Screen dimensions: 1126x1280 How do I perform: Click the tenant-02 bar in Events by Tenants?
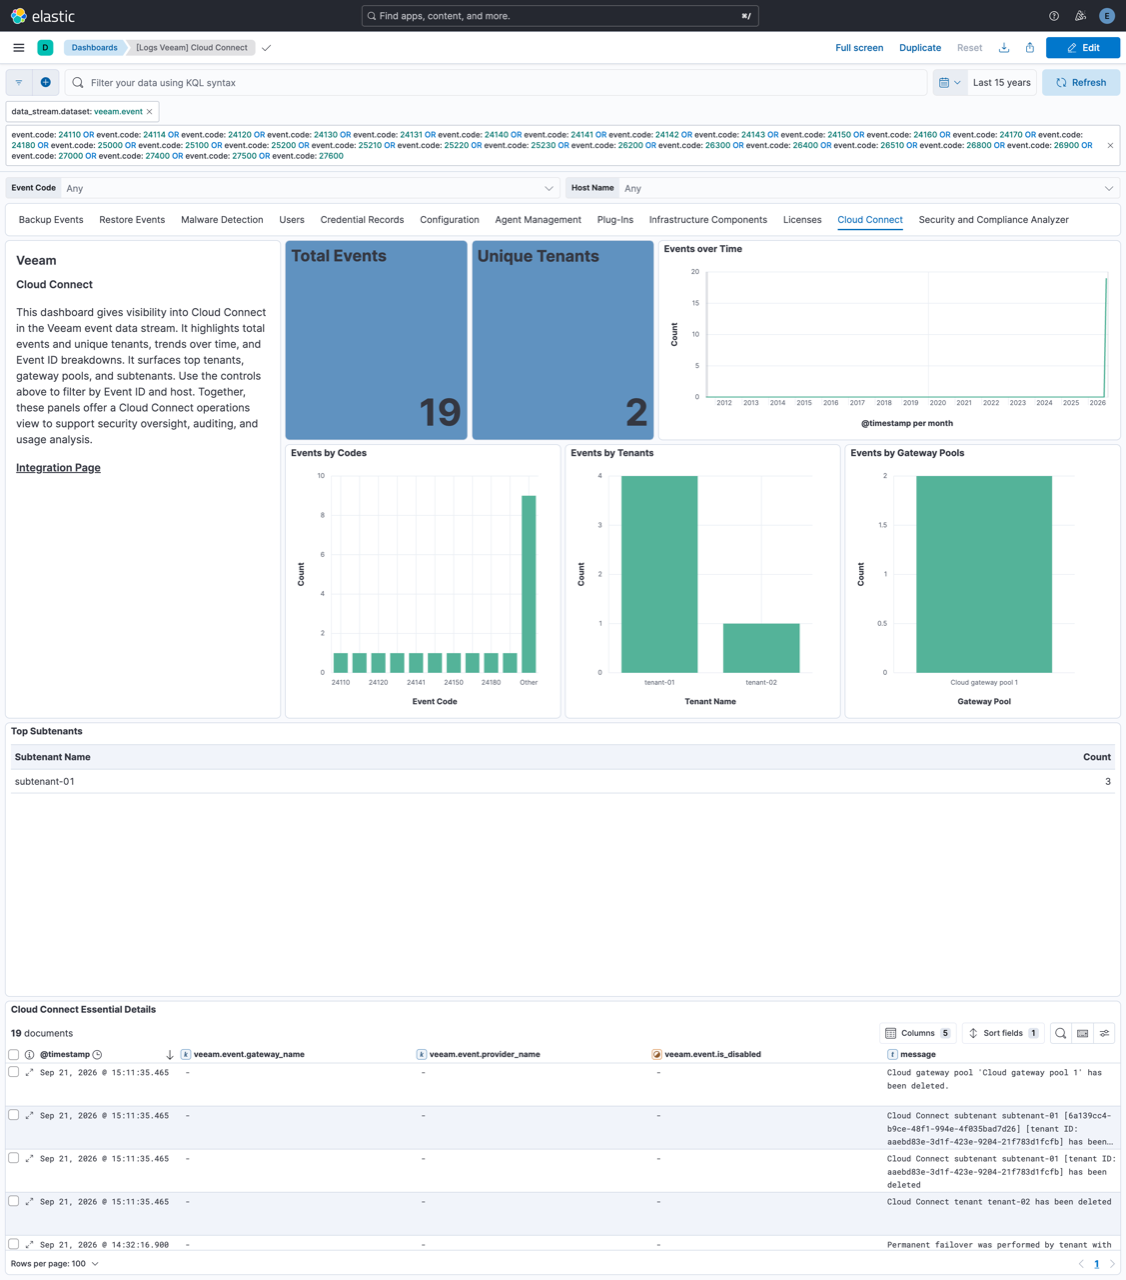761,648
